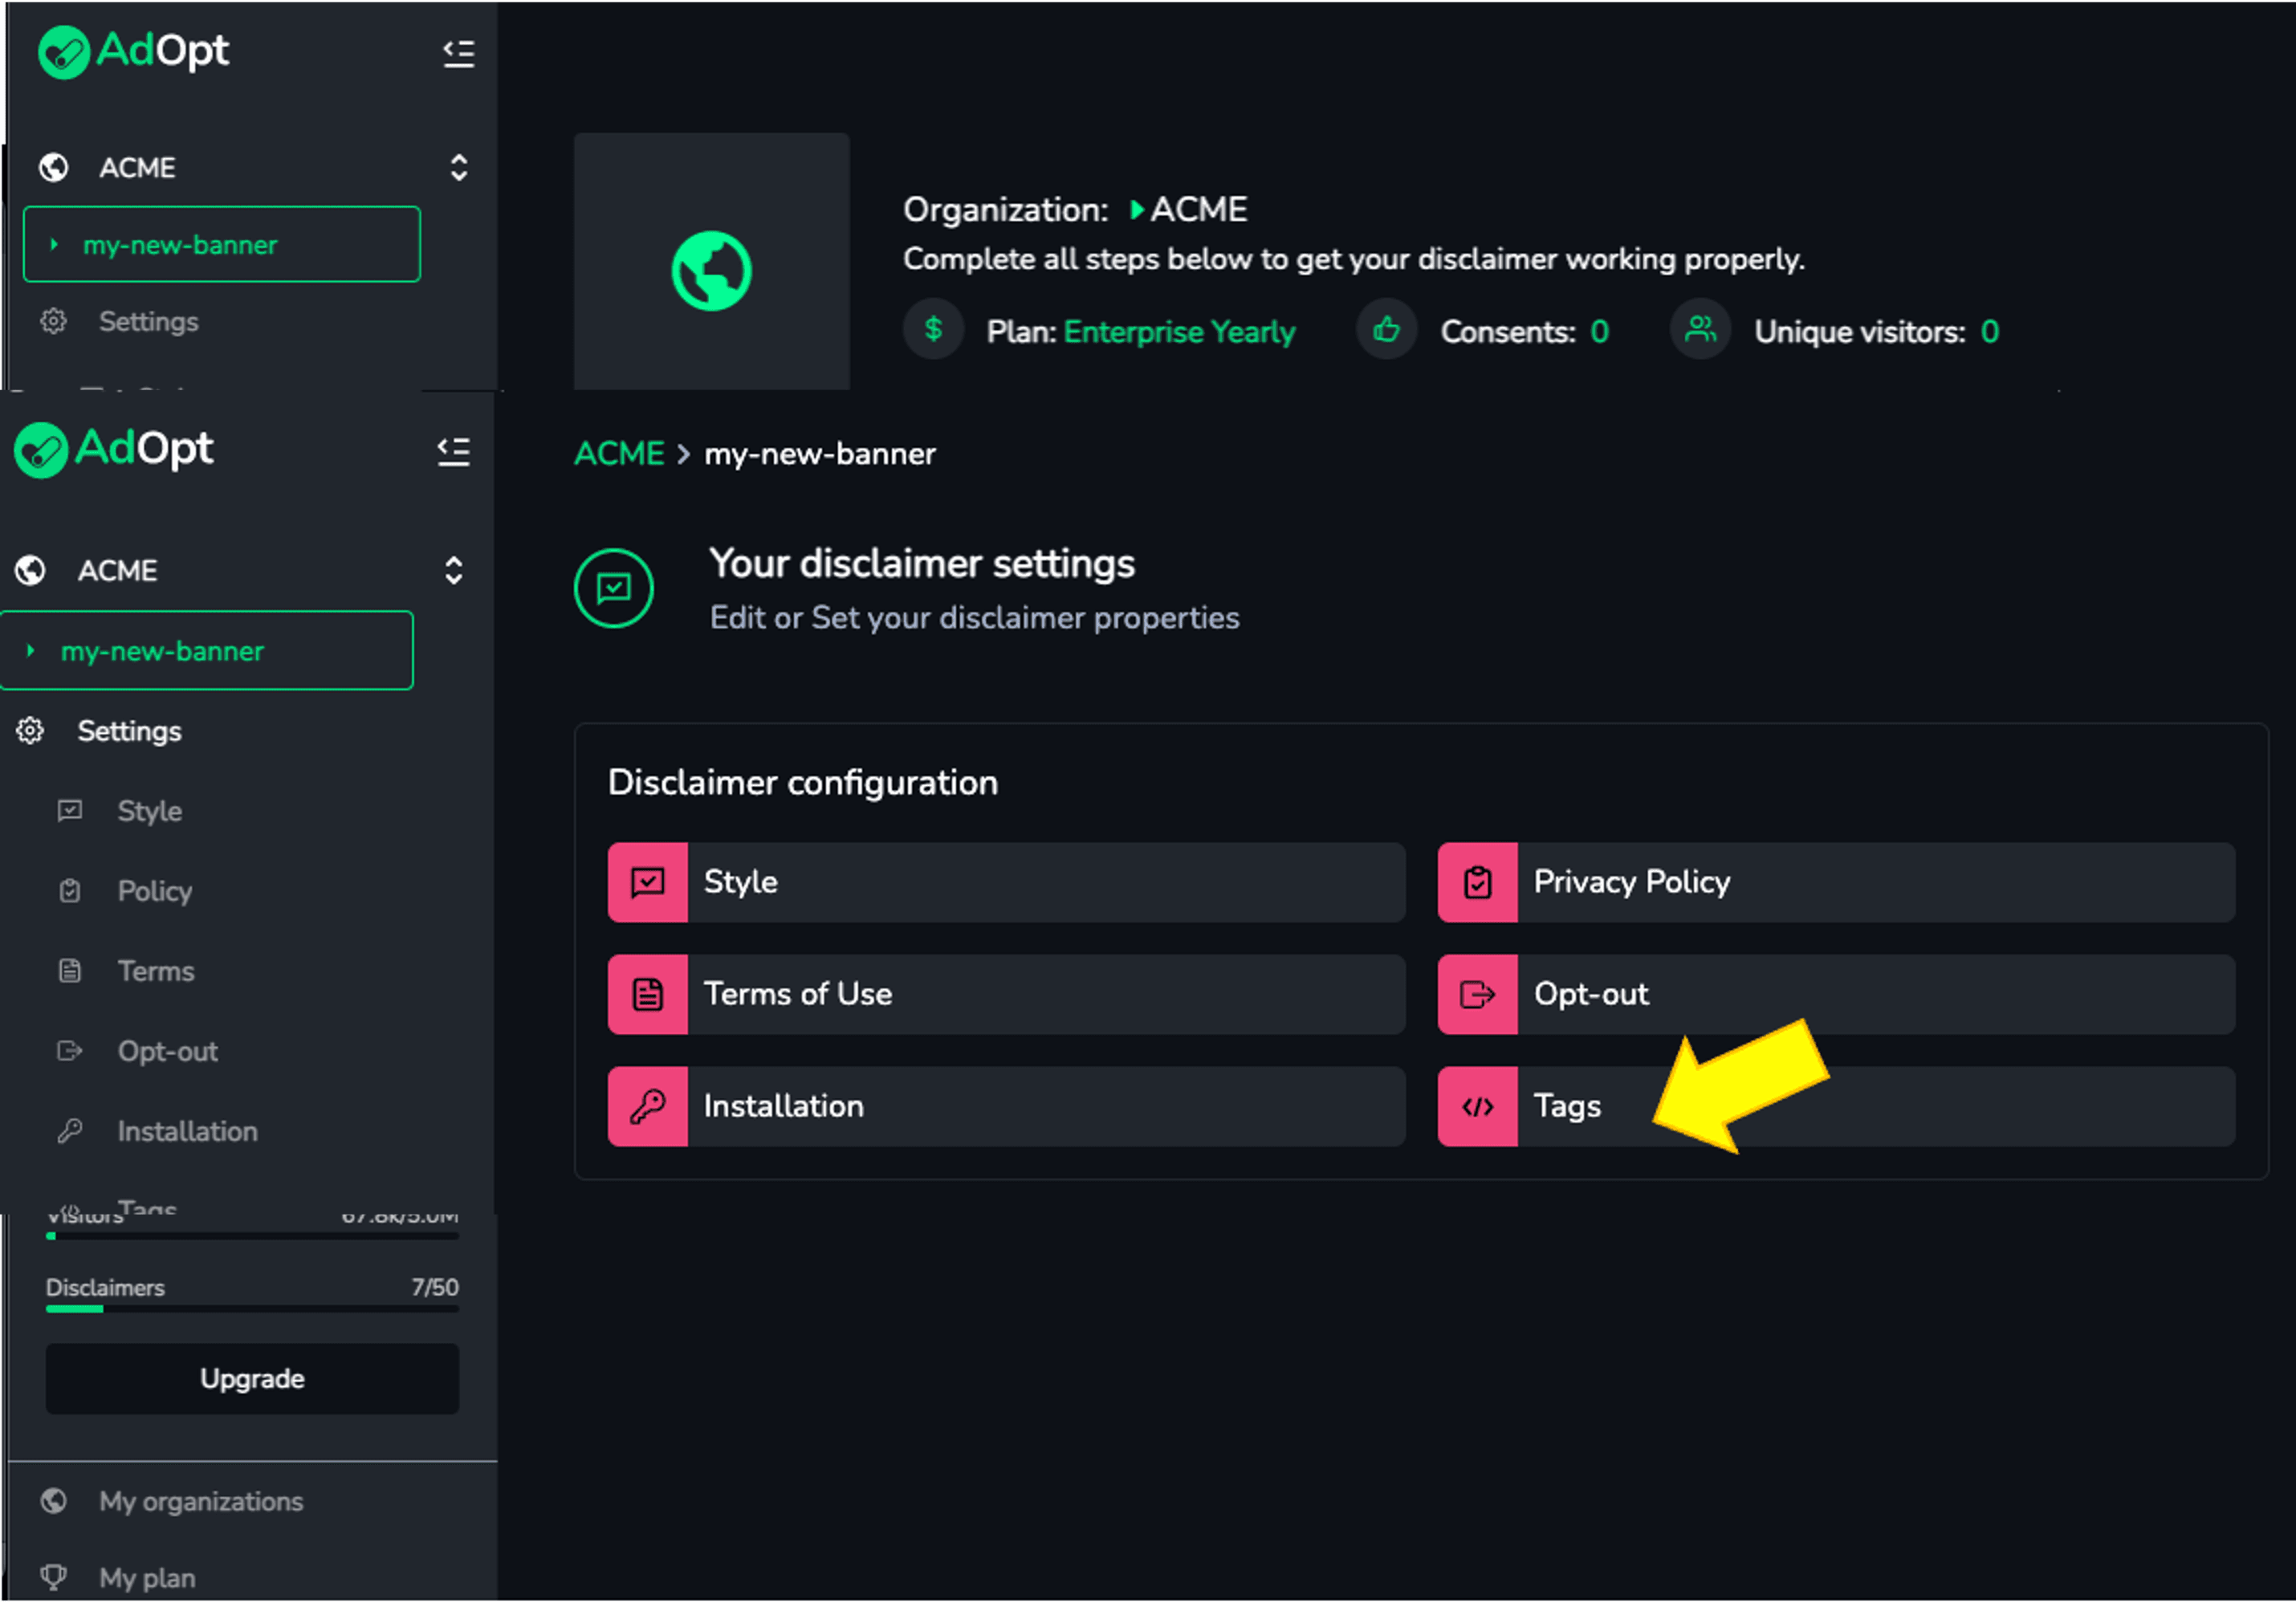This screenshot has width=2296, height=1604.
Task: Click the Disclaimer configuration heading
Action: click(x=803, y=783)
